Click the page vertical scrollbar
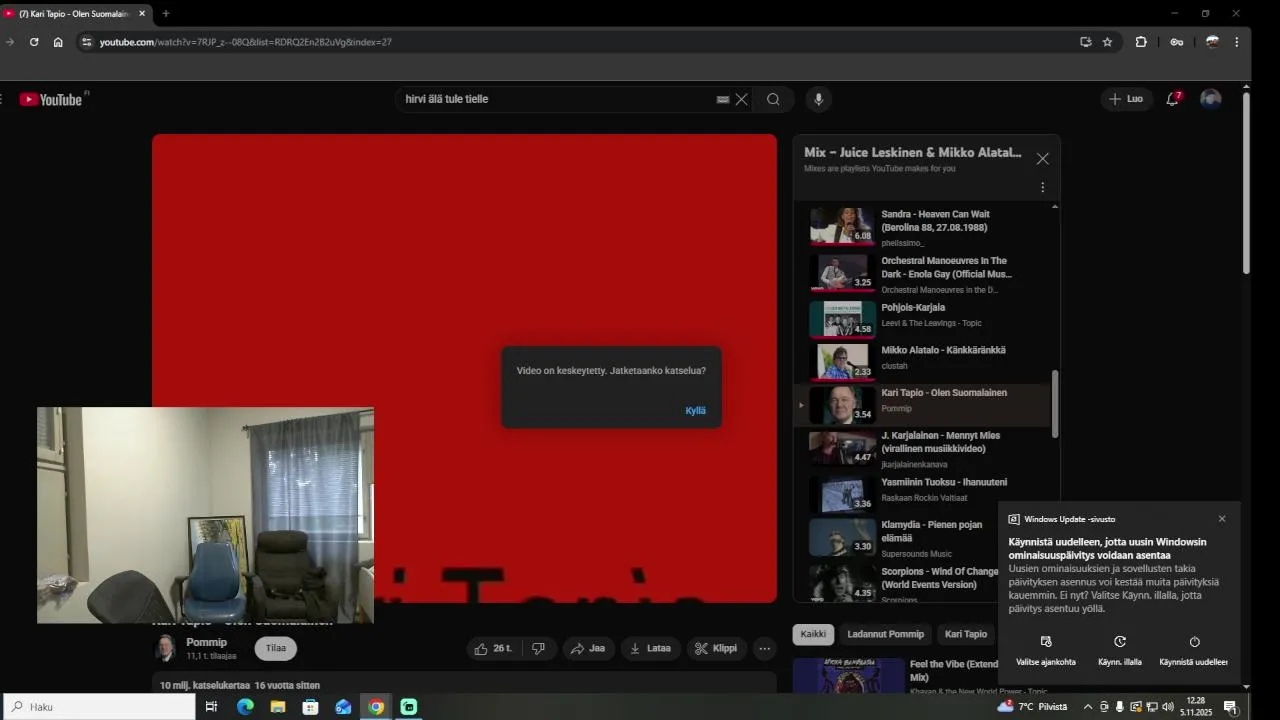 (x=1246, y=182)
